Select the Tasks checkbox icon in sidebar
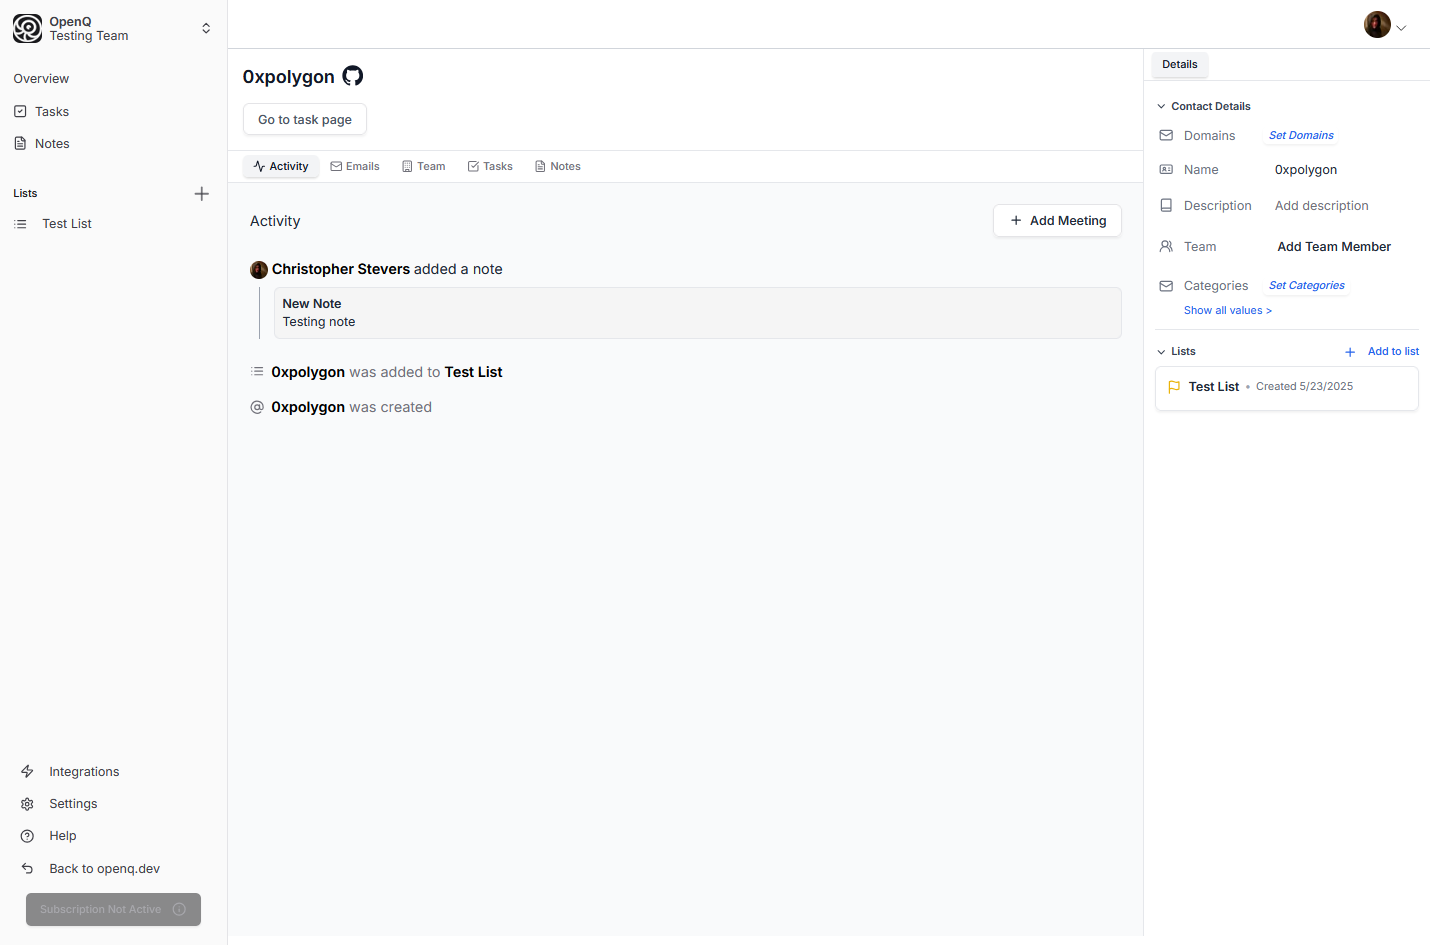1430x945 pixels. click(x=21, y=111)
